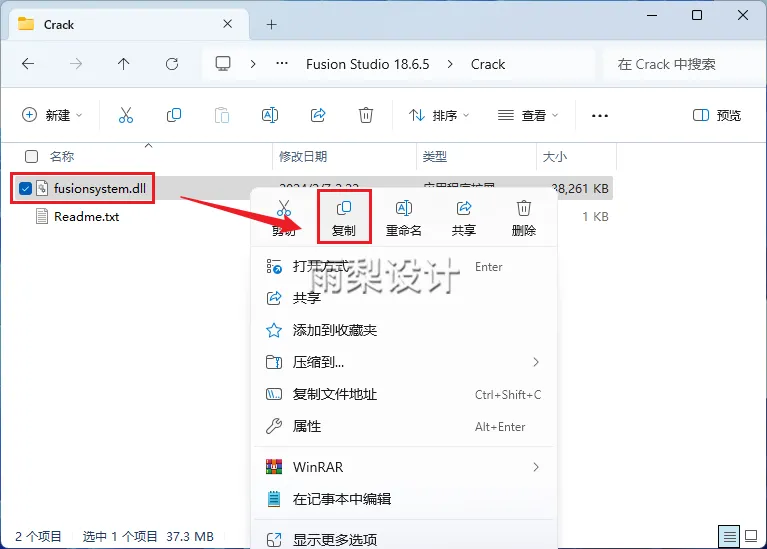Click the toolbar Rename icon
767x549 pixels.
point(270,115)
